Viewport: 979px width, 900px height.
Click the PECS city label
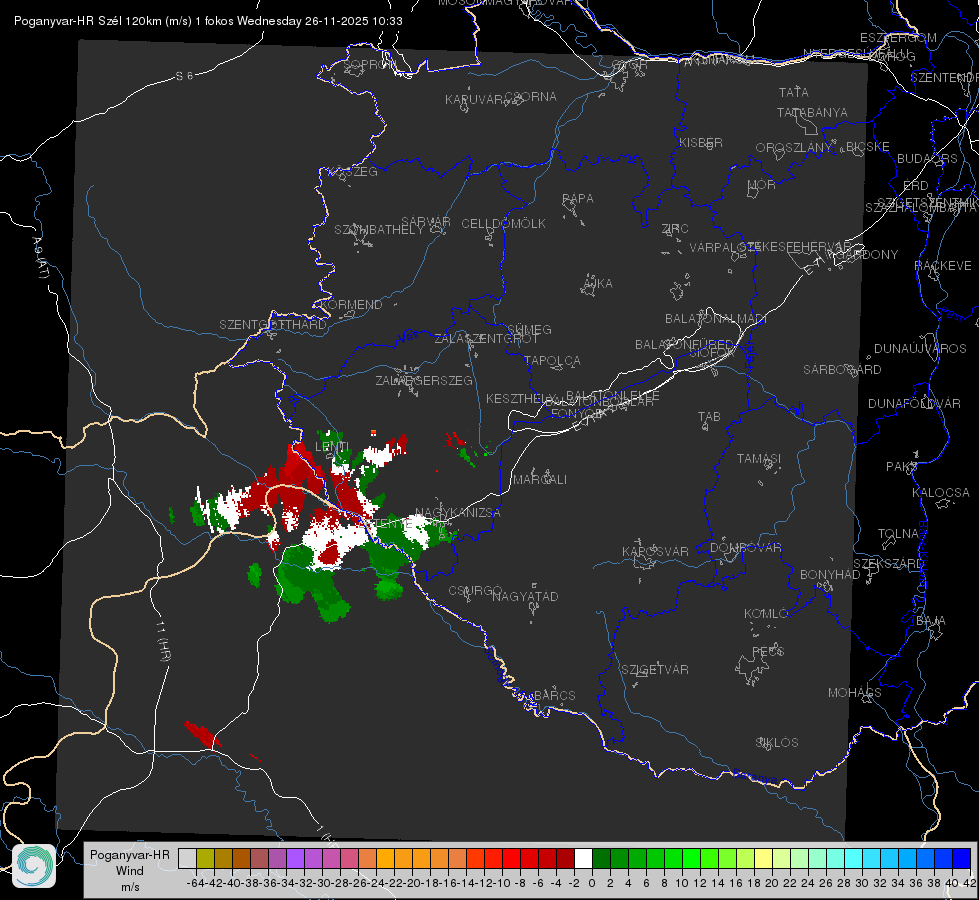[x=768, y=651]
